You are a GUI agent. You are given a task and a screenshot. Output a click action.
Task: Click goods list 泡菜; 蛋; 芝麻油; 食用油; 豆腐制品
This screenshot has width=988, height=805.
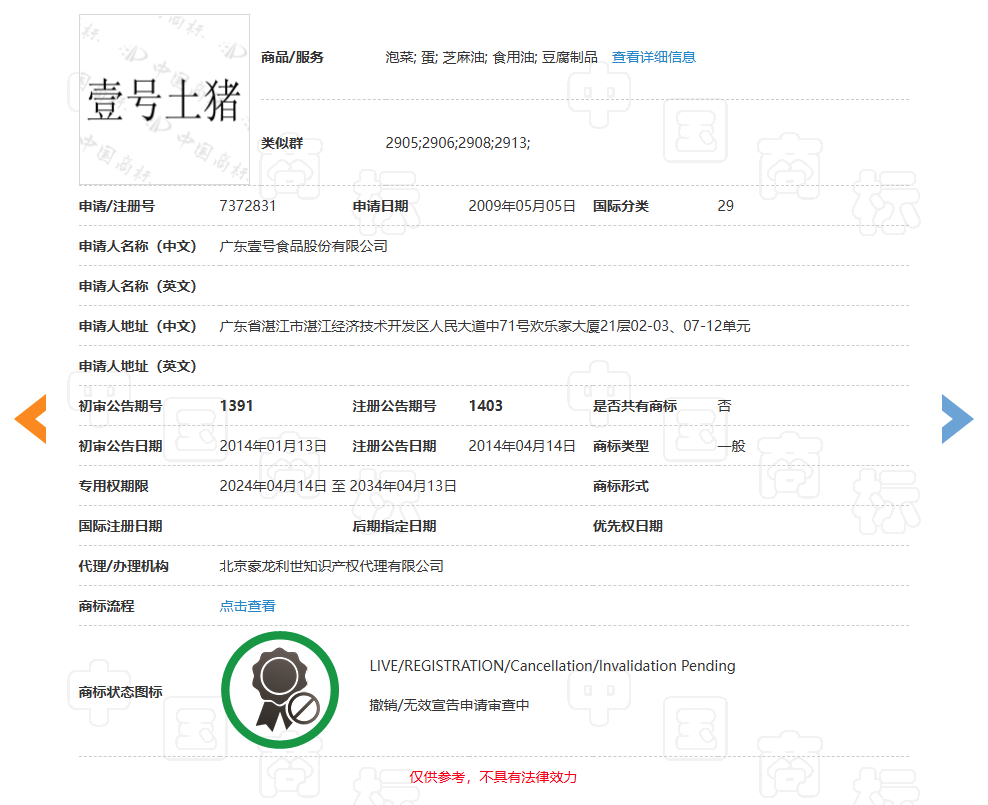pyautogui.click(x=491, y=57)
